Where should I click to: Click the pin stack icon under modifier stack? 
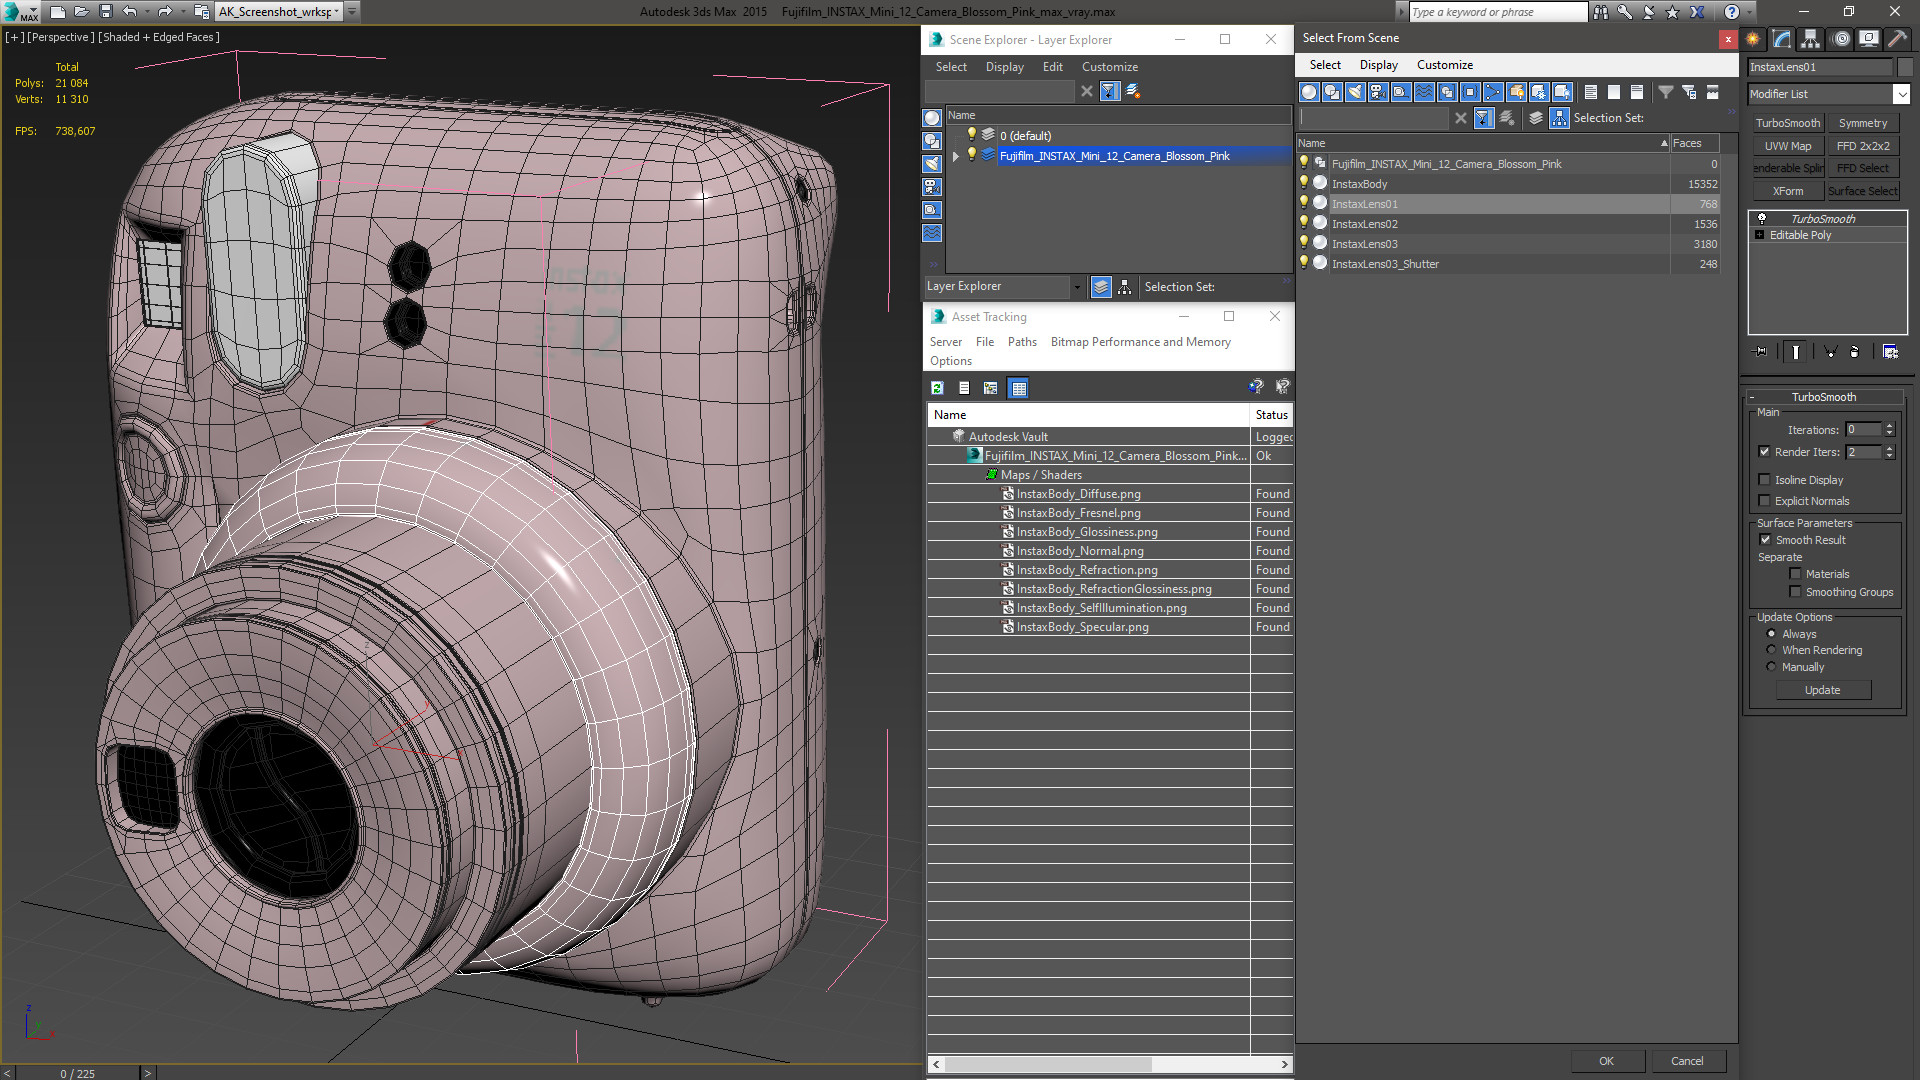pyautogui.click(x=1761, y=352)
